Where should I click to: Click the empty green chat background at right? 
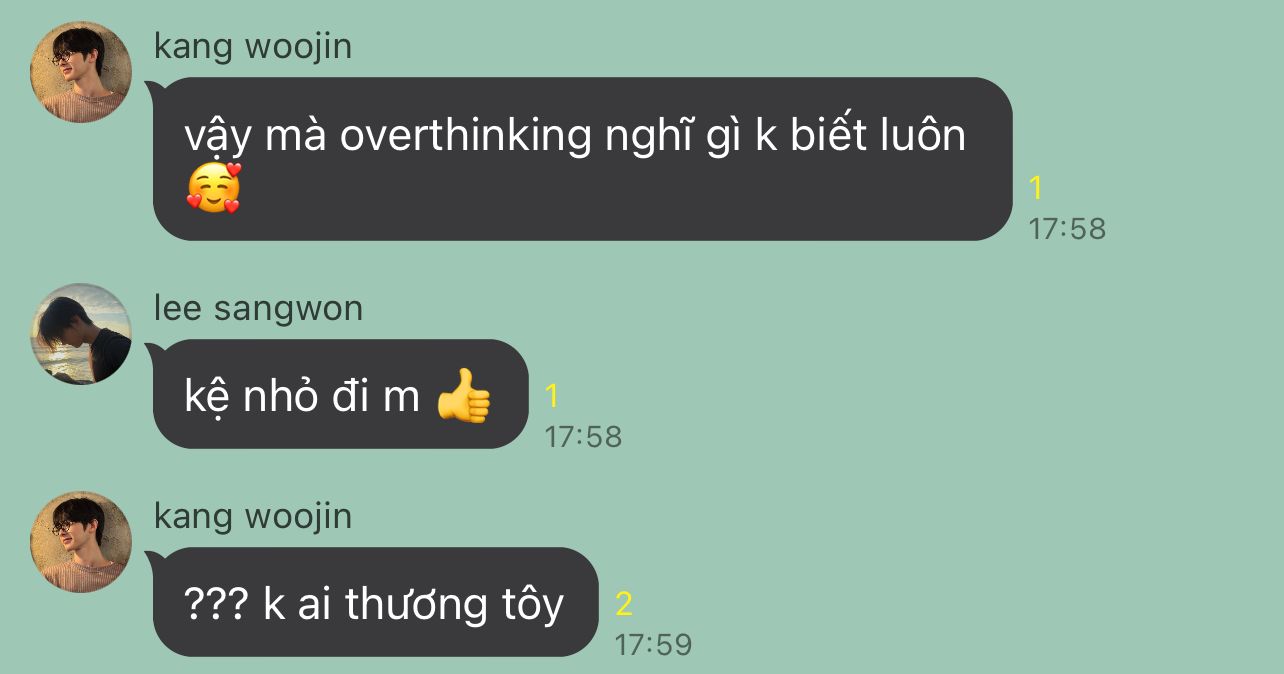click(1000, 450)
